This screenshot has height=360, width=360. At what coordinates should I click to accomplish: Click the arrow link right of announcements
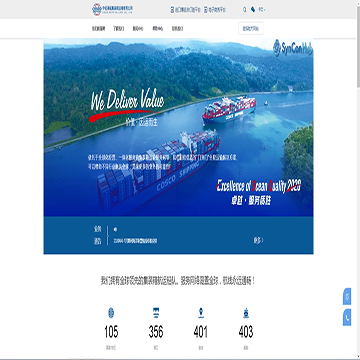(258, 240)
